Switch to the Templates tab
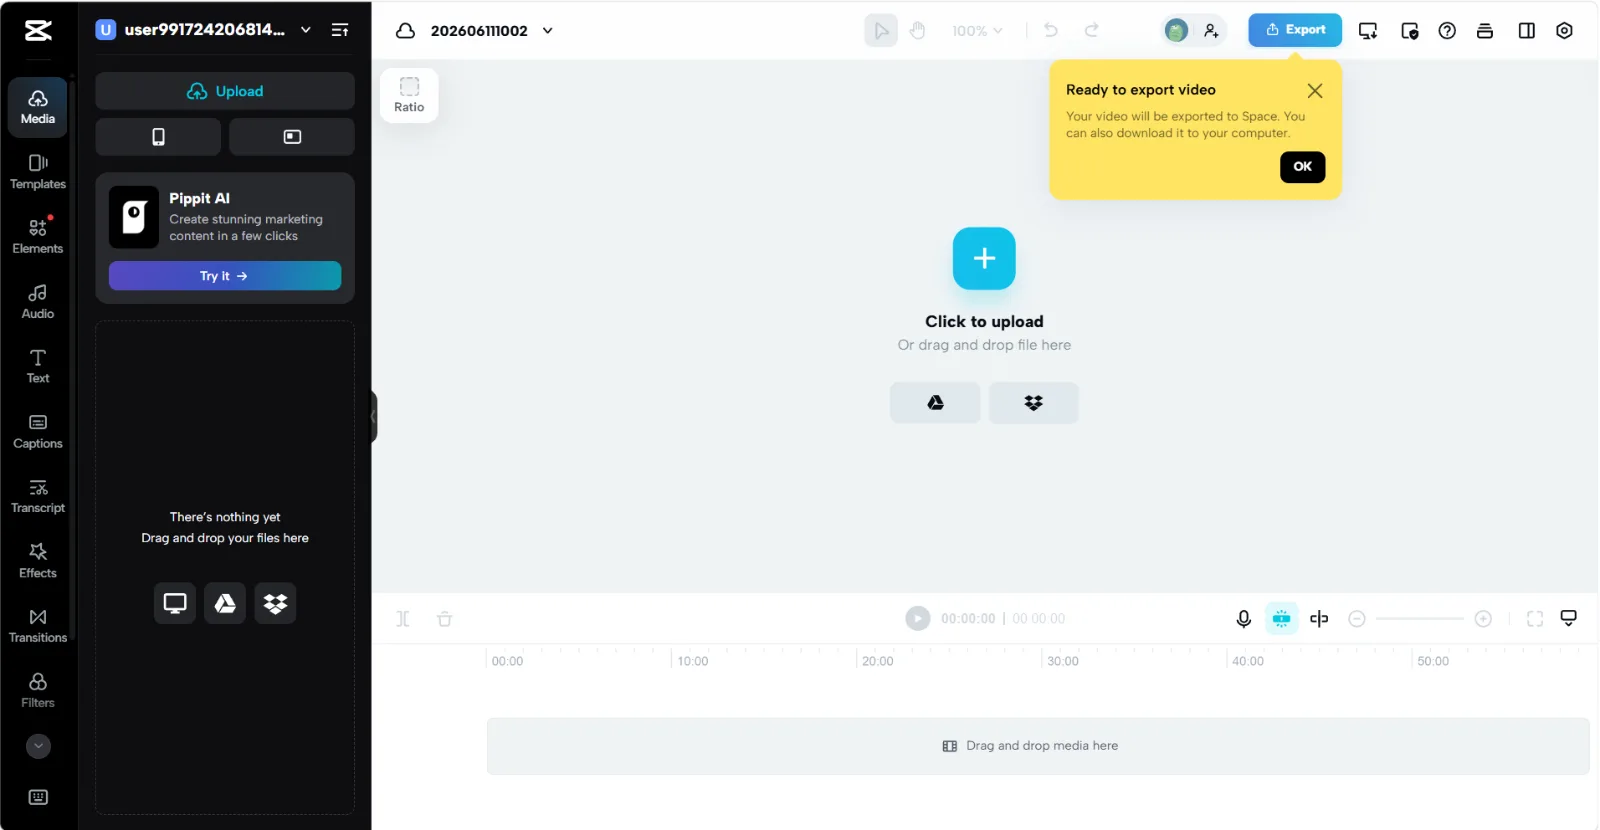The height and width of the screenshot is (830, 1600). coord(38,172)
